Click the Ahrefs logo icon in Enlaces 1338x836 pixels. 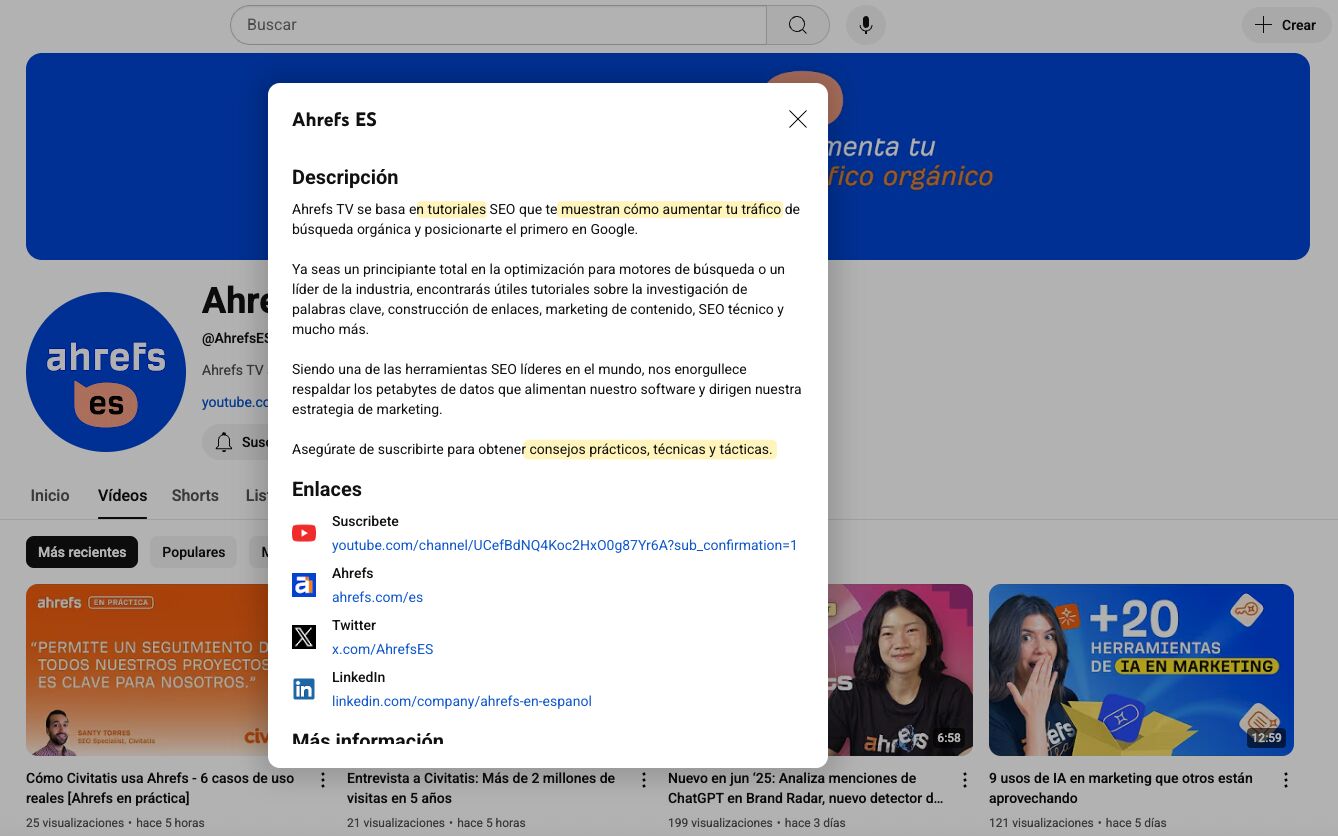tap(304, 585)
